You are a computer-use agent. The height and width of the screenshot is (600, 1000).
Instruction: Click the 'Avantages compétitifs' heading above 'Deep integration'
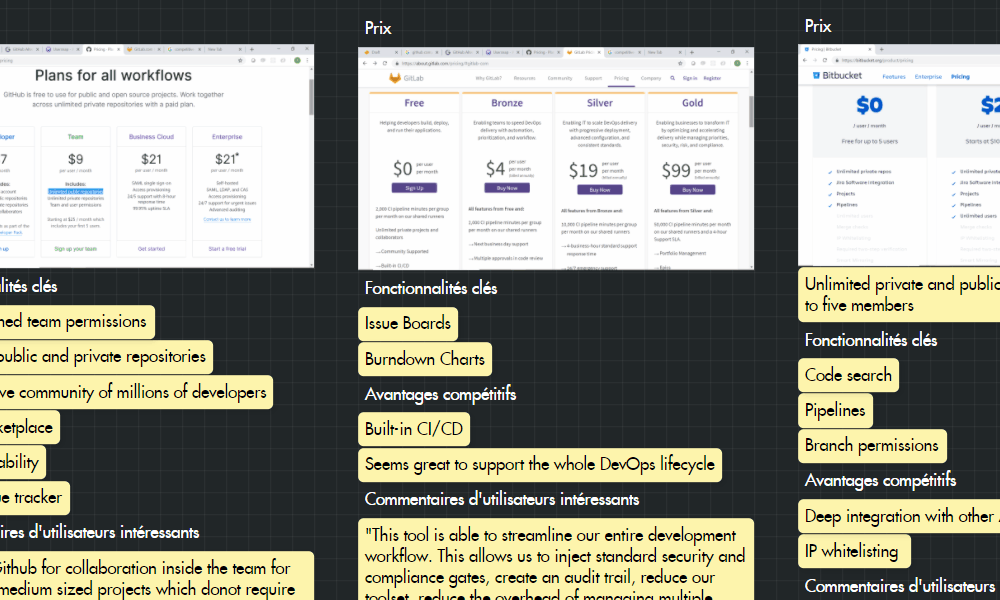(881, 481)
